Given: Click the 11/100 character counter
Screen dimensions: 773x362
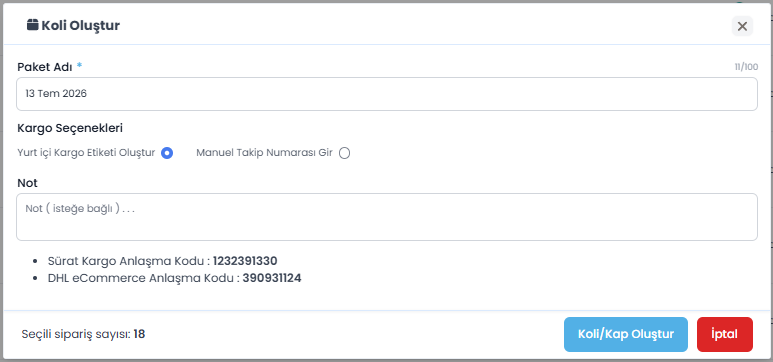Looking at the screenshot, I should point(746,67).
